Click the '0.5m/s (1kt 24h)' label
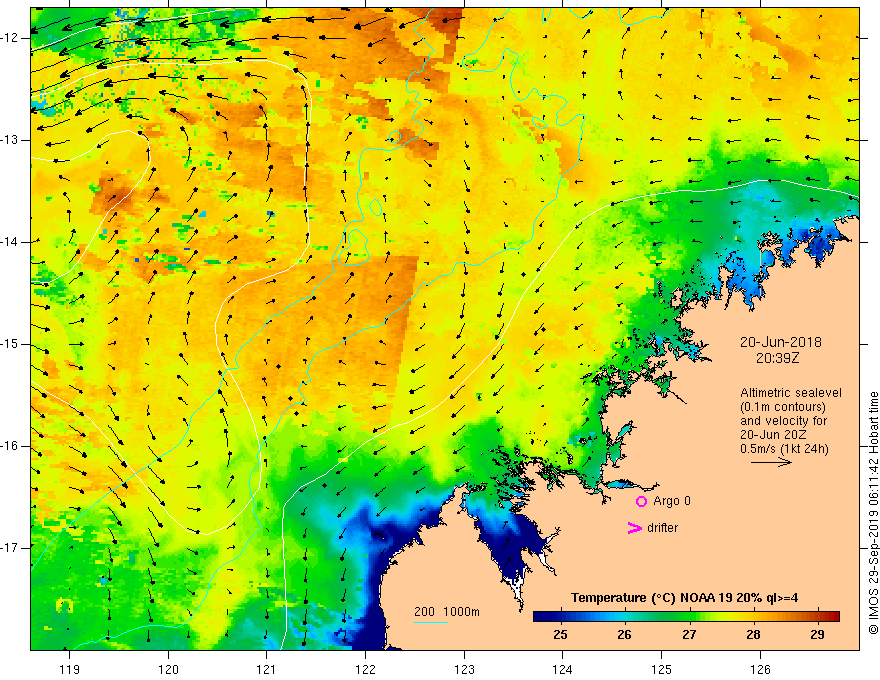Image resolution: width=880 pixels, height=680 pixels. pyautogui.click(x=784, y=449)
